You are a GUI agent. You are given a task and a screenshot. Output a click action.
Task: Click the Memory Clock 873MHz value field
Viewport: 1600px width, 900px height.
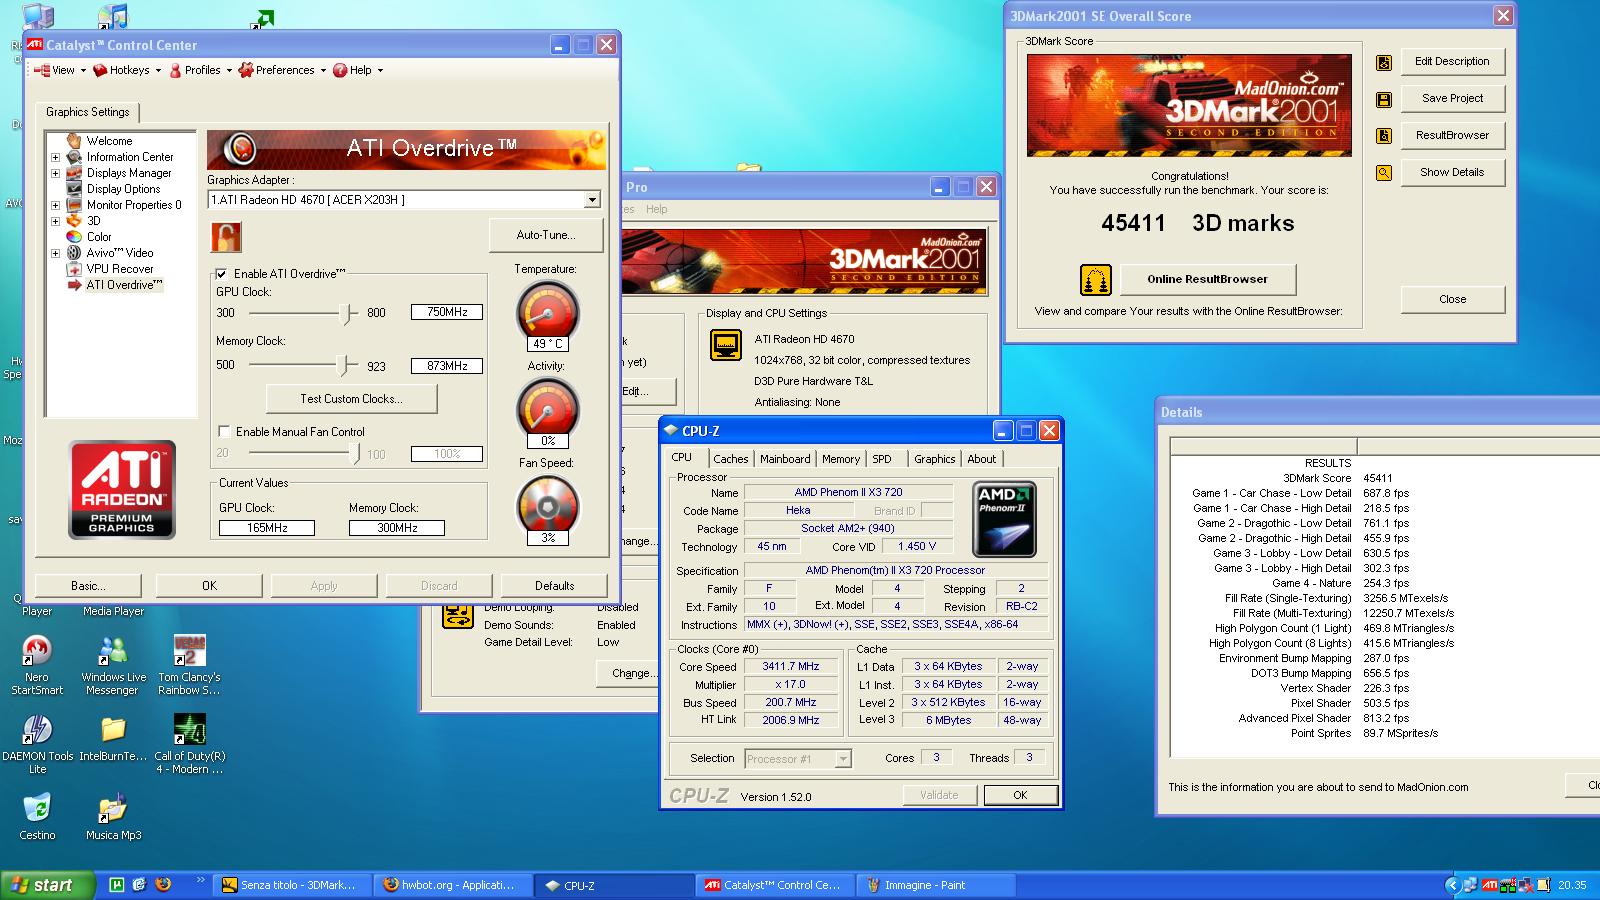coord(447,366)
